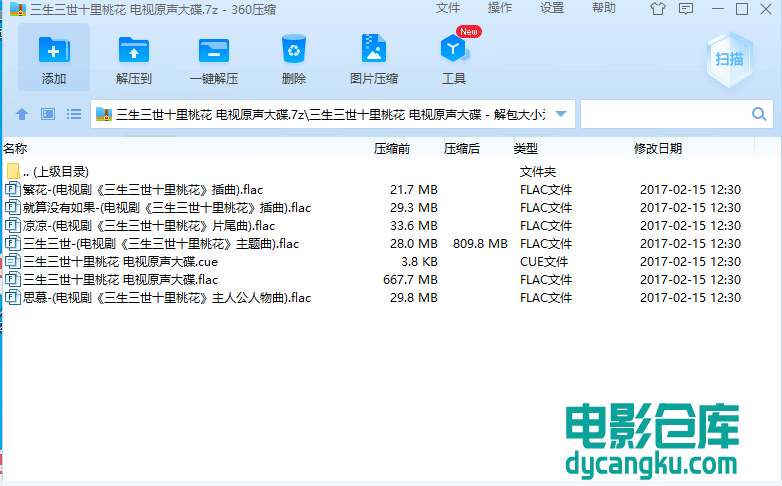Click the skin (shirt) icon in the title bar
782x486 pixels.
[657, 9]
